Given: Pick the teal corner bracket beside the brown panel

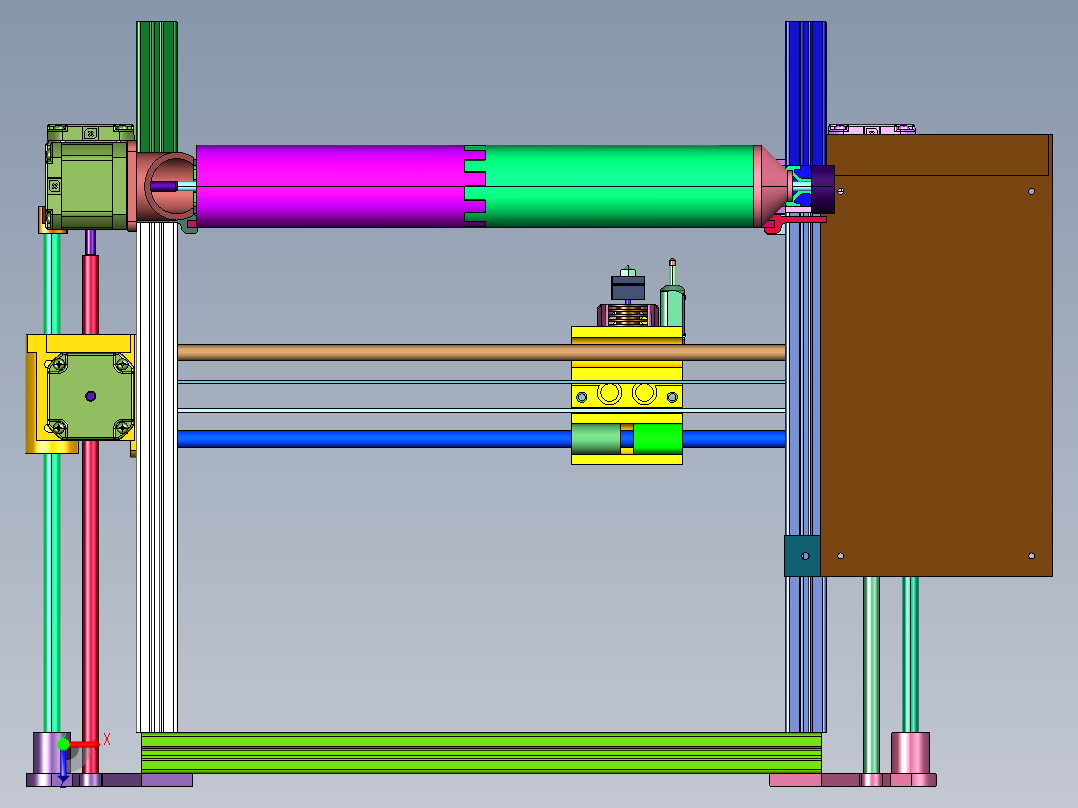Looking at the screenshot, I should point(802,556).
